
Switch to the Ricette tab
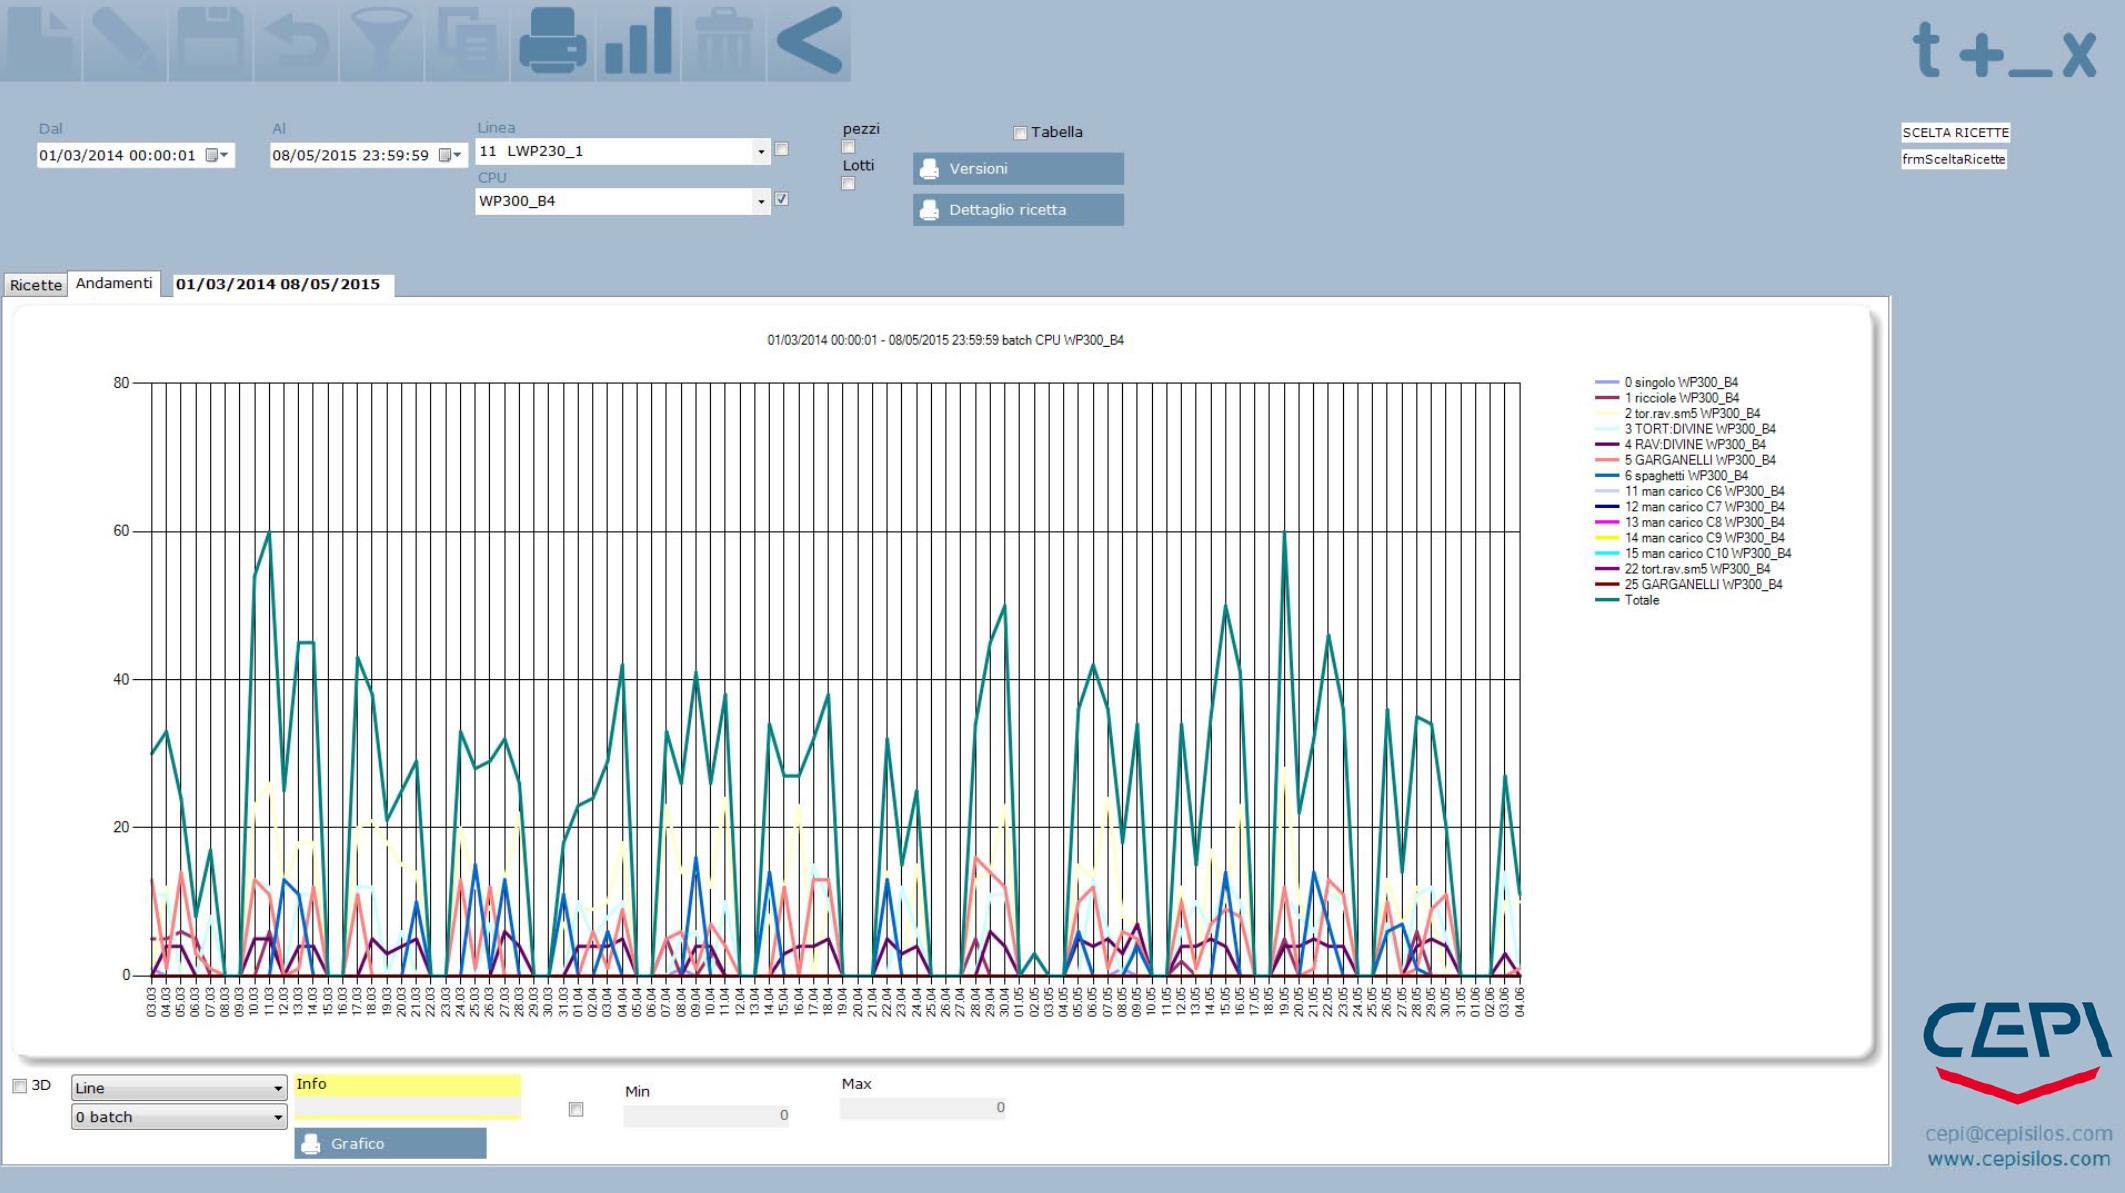pyautogui.click(x=36, y=285)
